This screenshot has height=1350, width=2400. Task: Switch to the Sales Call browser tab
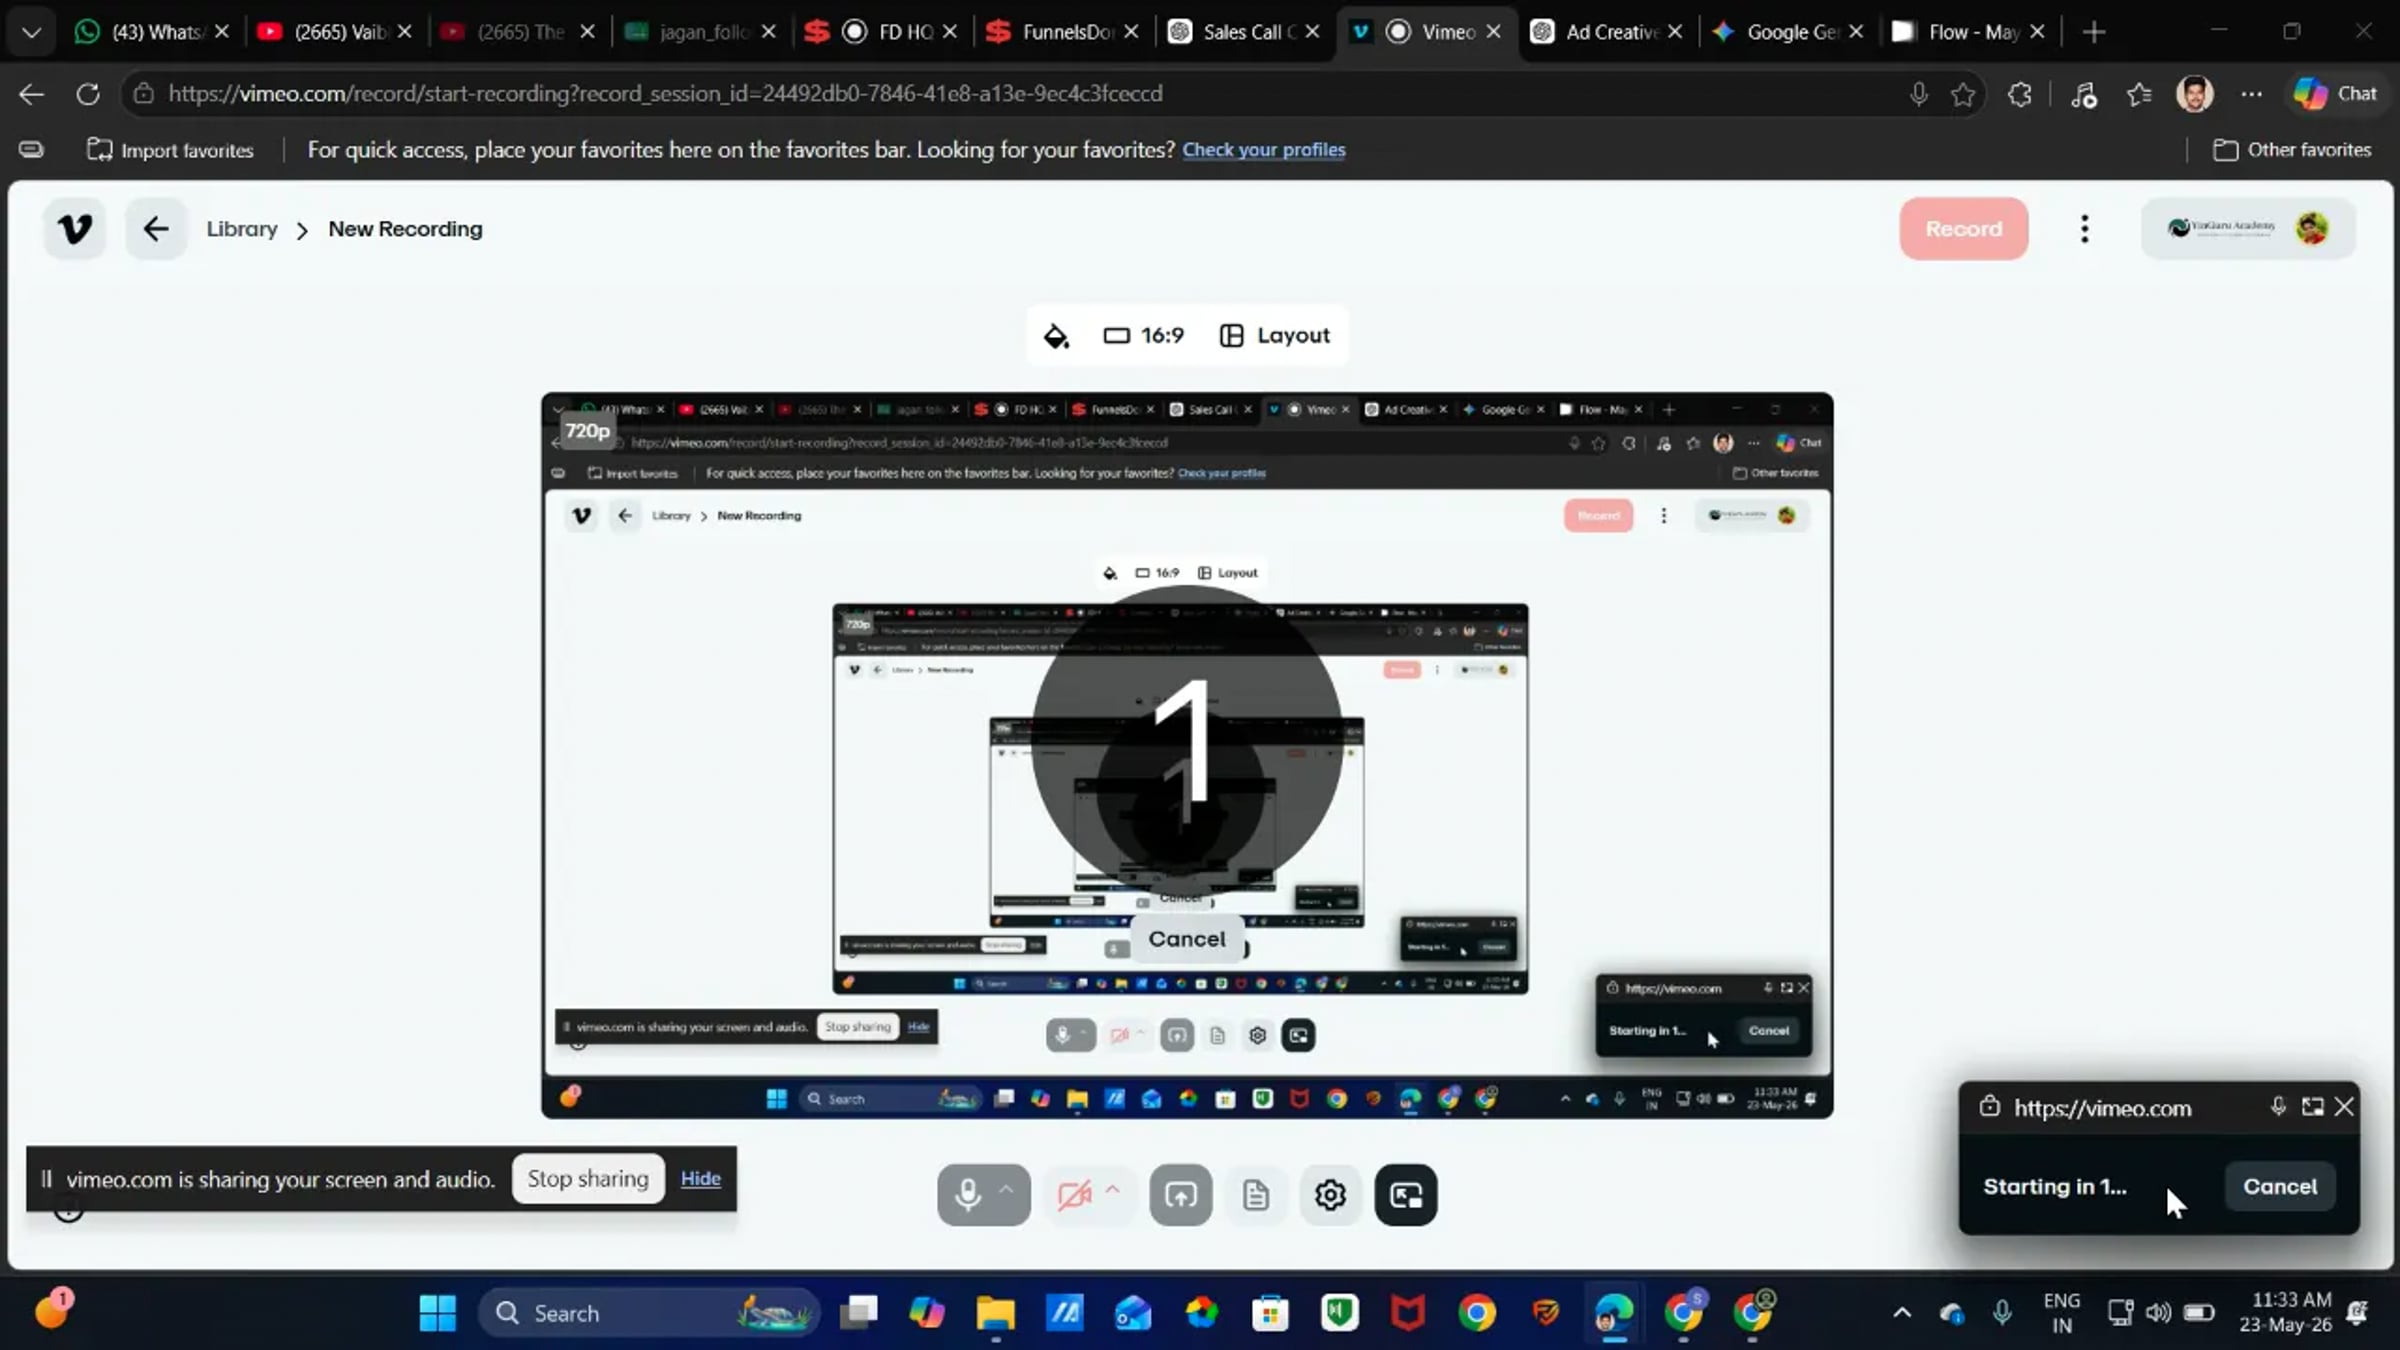[1244, 32]
